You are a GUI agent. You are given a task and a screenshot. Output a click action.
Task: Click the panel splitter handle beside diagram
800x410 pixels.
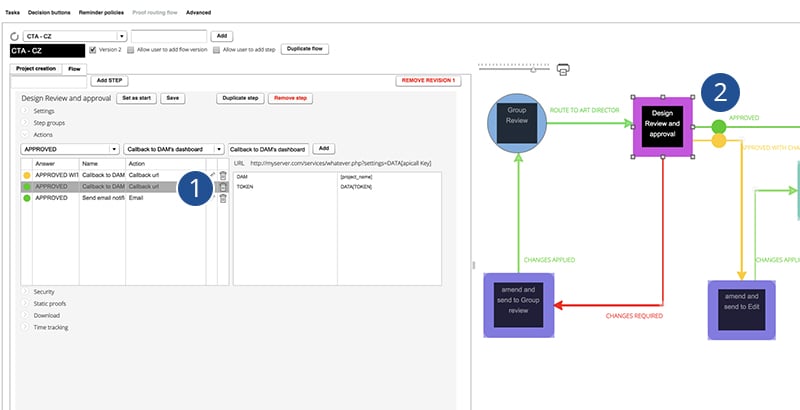[x=473, y=265]
